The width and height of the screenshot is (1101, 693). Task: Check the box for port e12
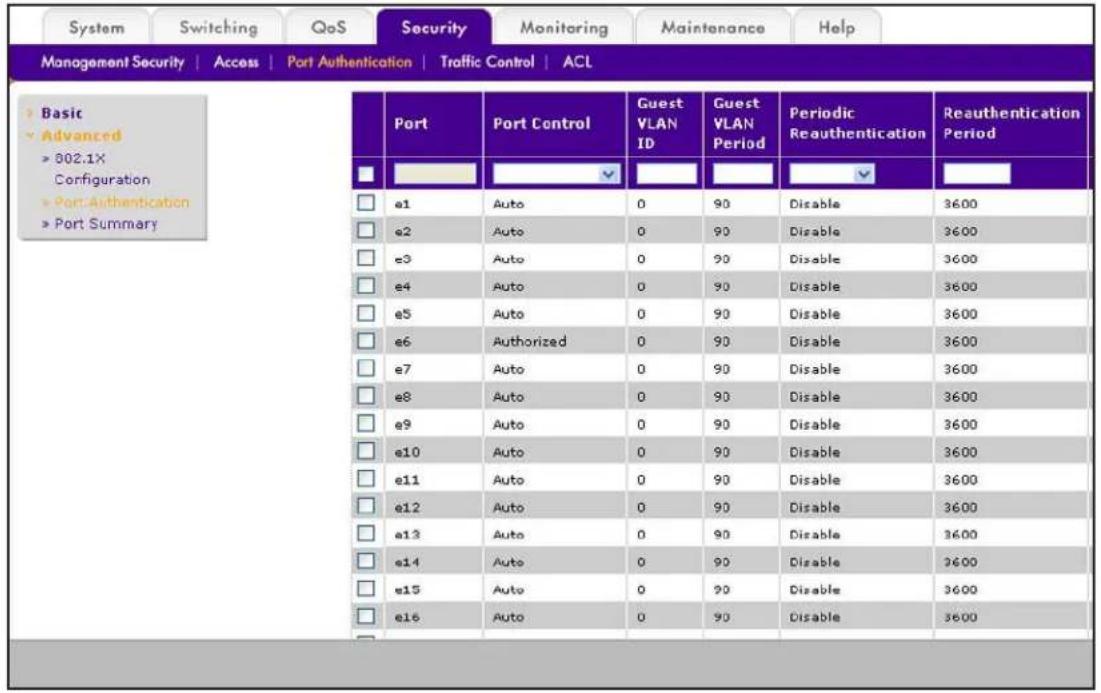(366, 506)
